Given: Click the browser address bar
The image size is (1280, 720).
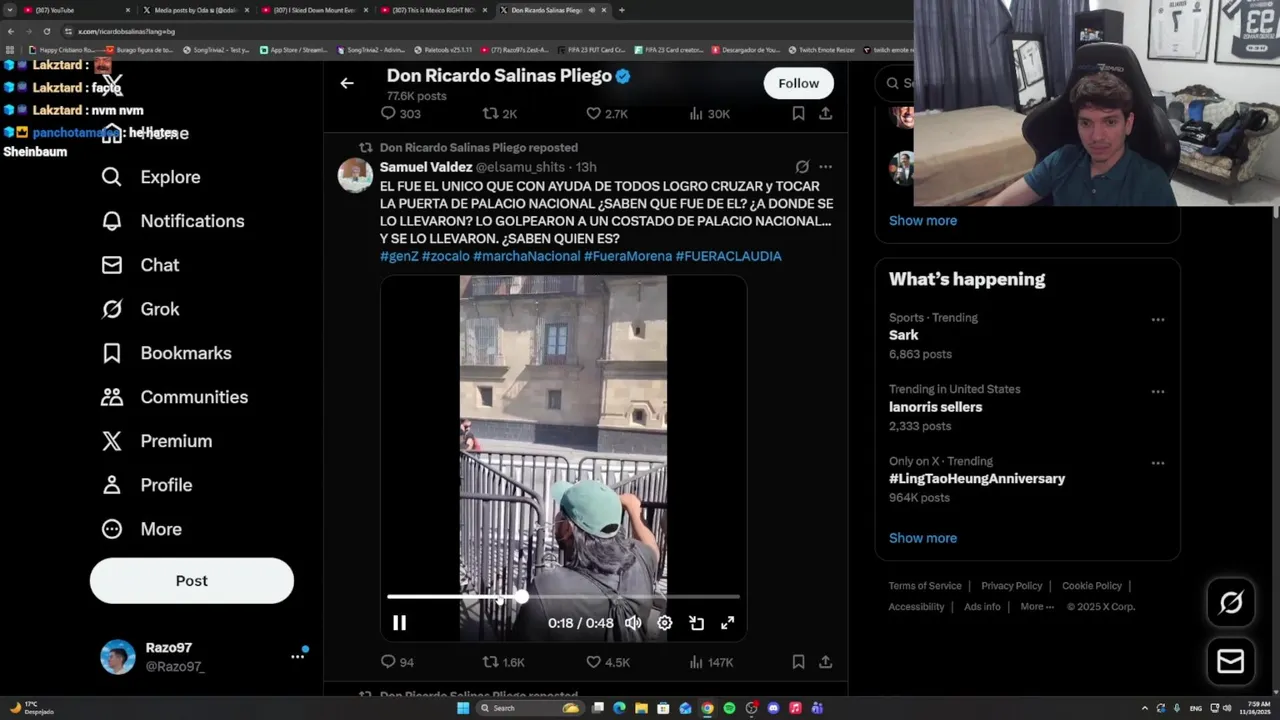Looking at the screenshot, I should (480, 31).
